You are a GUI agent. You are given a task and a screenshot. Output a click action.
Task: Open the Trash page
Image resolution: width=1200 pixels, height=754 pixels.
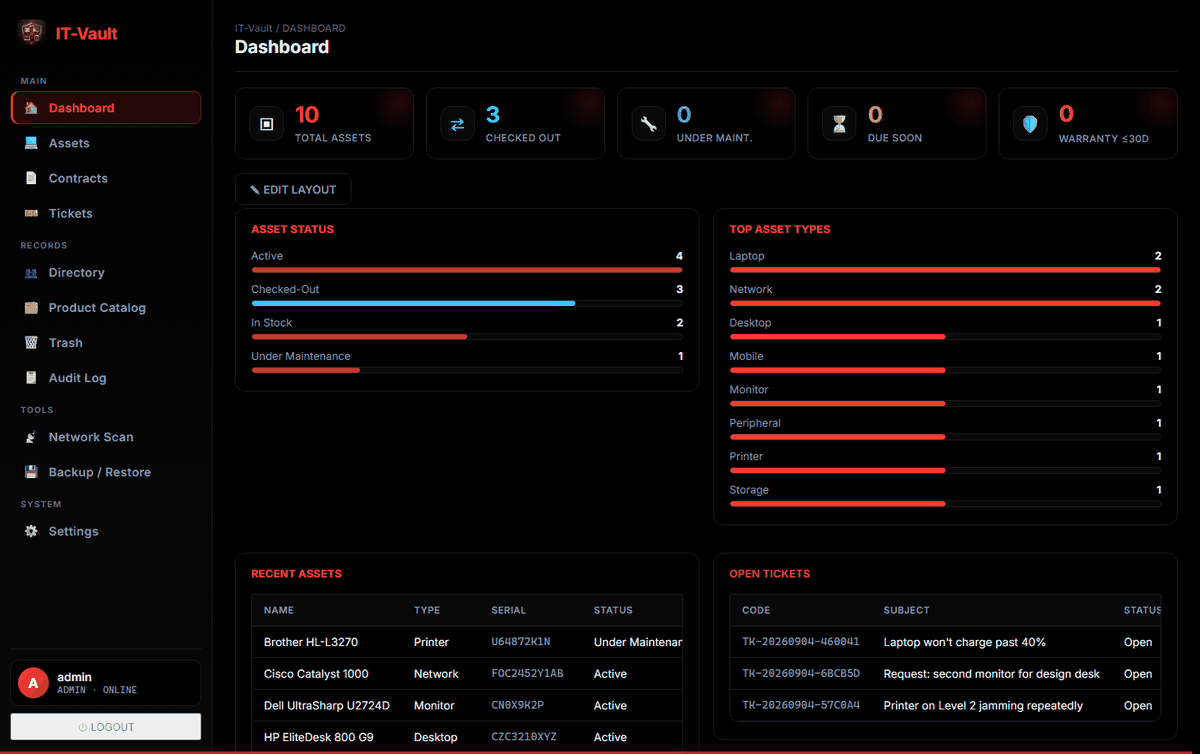tap(106, 342)
